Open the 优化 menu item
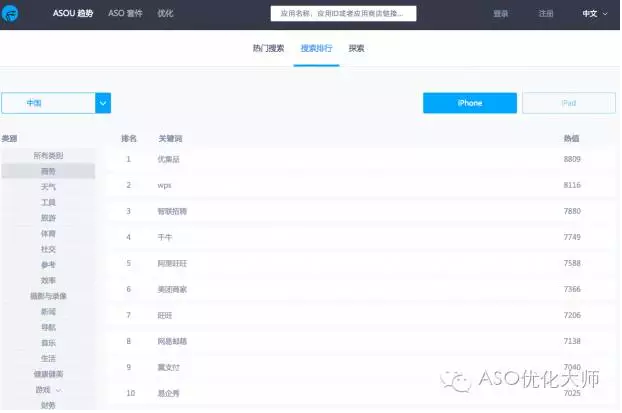 coord(165,13)
